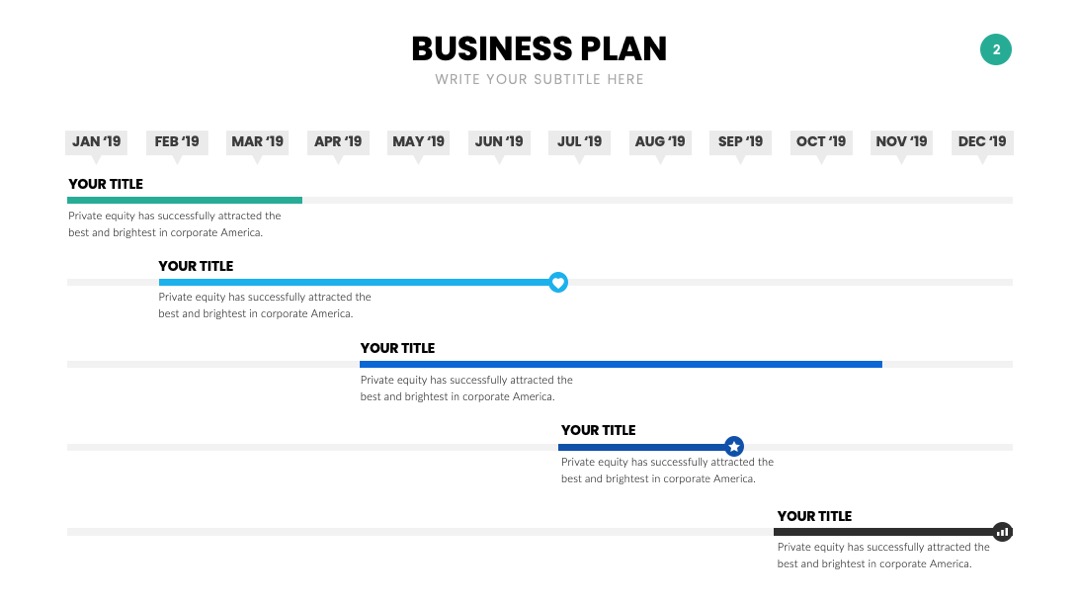Select the FEB '19 month marker
The height and width of the screenshot is (608, 1080).
(x=177, y=142)
